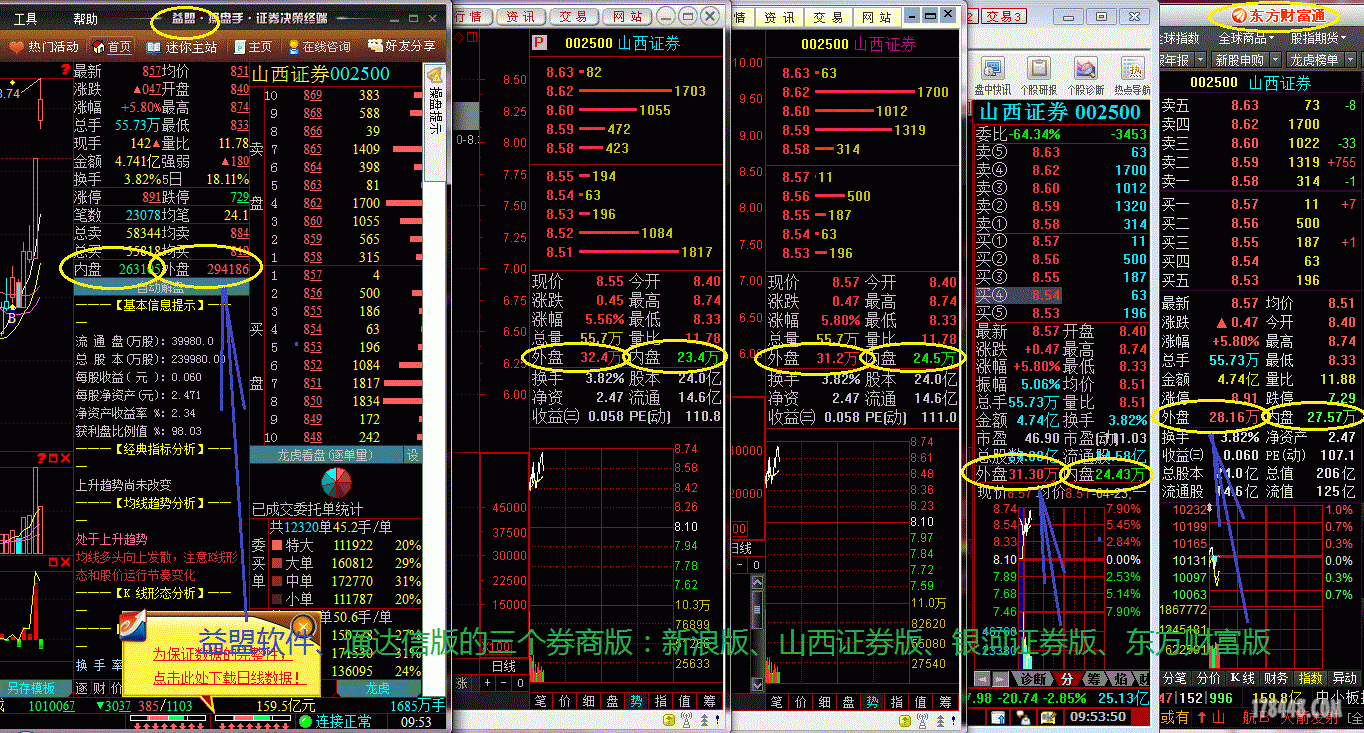The image size is (1364, 733).
Task: Select 盘 tab in third window
Action: (x=846, y=702)
